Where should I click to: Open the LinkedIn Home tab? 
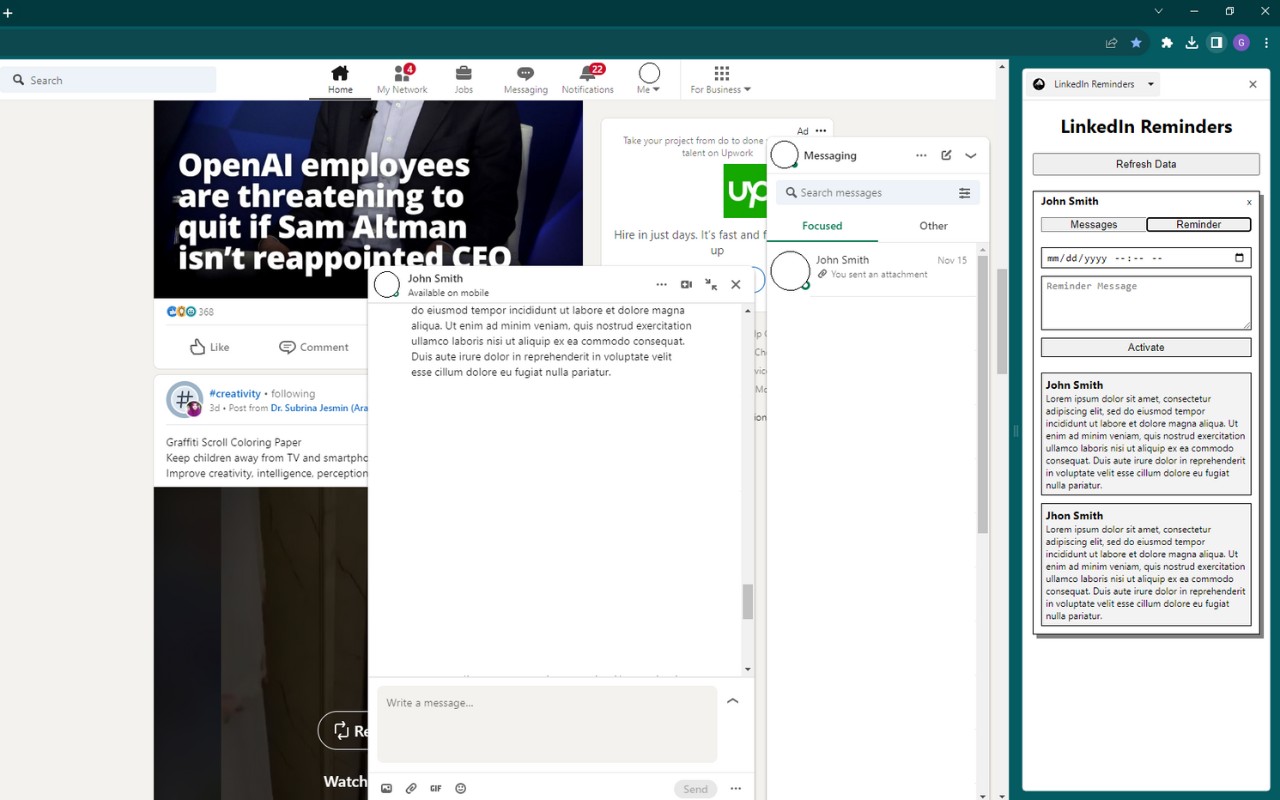point(340,79)
